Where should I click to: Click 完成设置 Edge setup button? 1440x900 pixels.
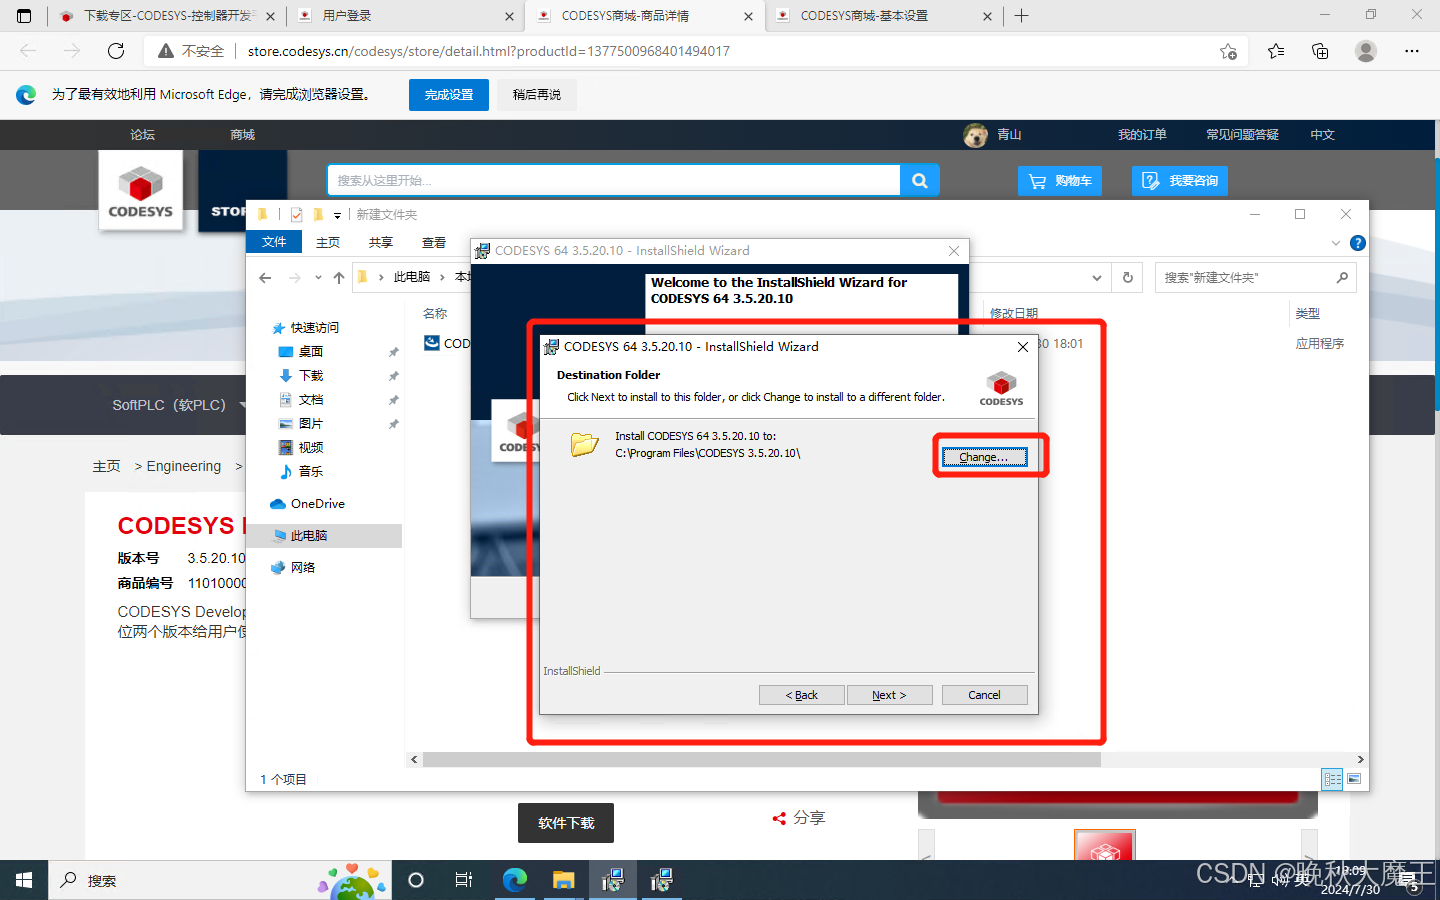(x=449, y=95)
